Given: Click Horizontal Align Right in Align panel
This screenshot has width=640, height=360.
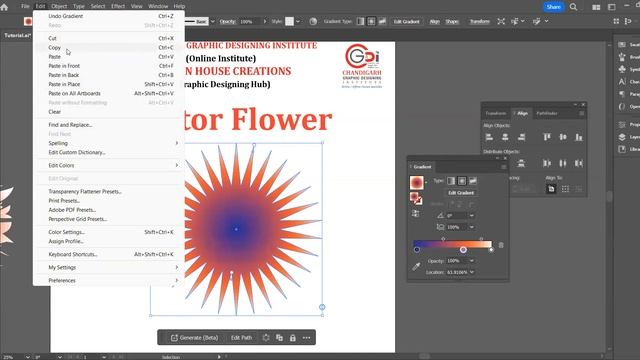Looking at the screenshot, I should coord(521,137).
